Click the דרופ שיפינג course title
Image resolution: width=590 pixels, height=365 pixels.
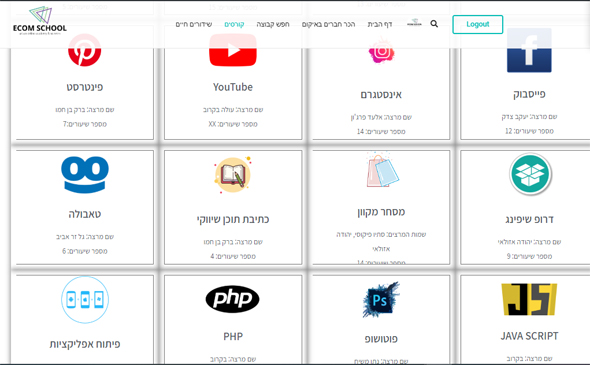[x=529, y=219]
